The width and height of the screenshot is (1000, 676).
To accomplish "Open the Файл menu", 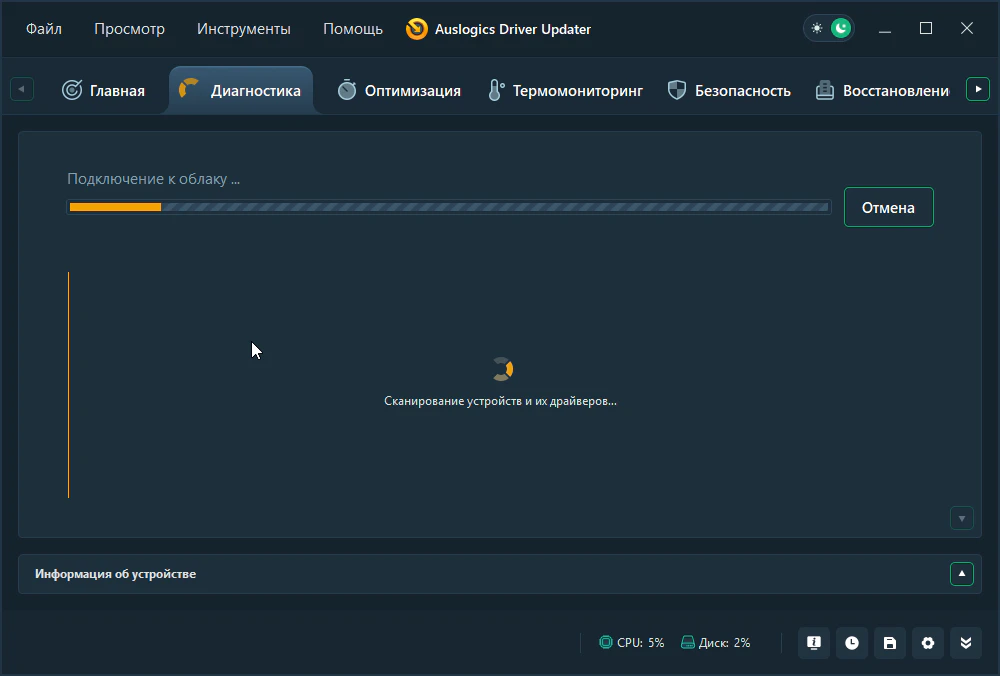I will point(44,29).
